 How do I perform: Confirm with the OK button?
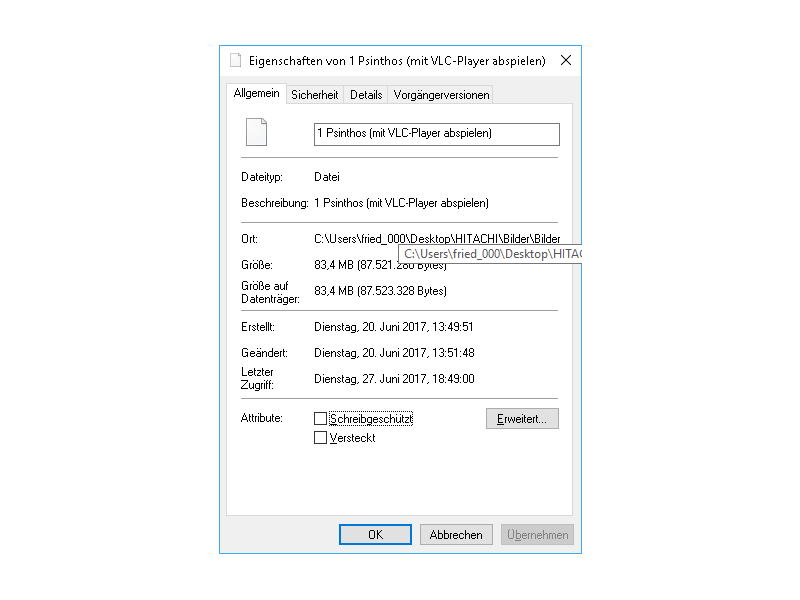point(375,535)
